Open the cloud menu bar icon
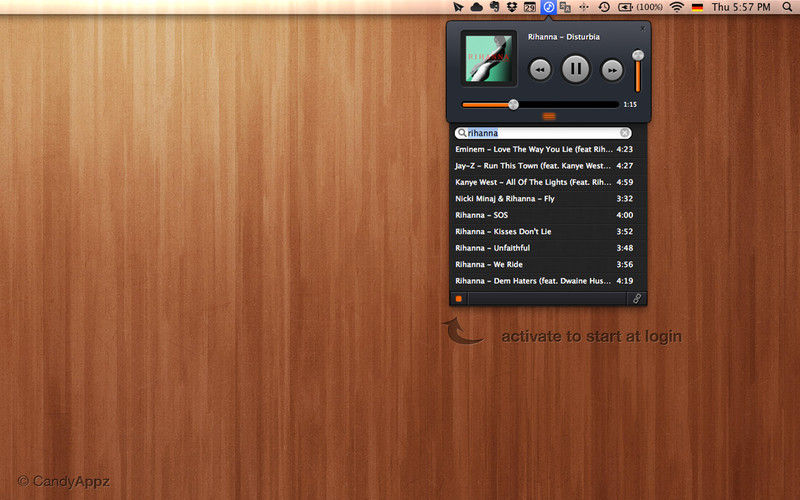This screenshot has height=500, width=800. pos(477,7)
